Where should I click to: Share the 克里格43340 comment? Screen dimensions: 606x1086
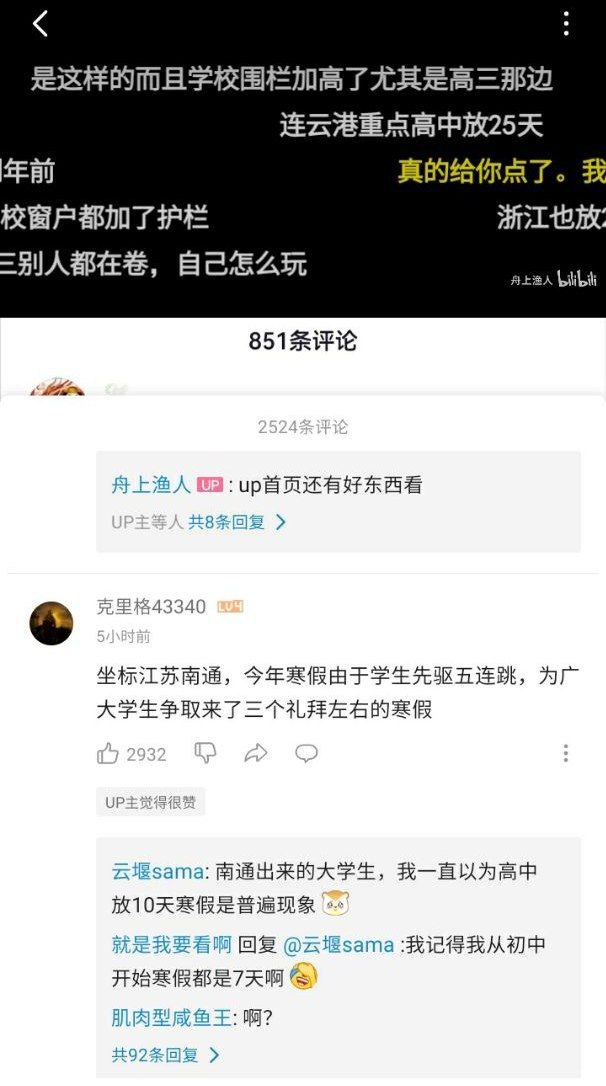point(256,754)
